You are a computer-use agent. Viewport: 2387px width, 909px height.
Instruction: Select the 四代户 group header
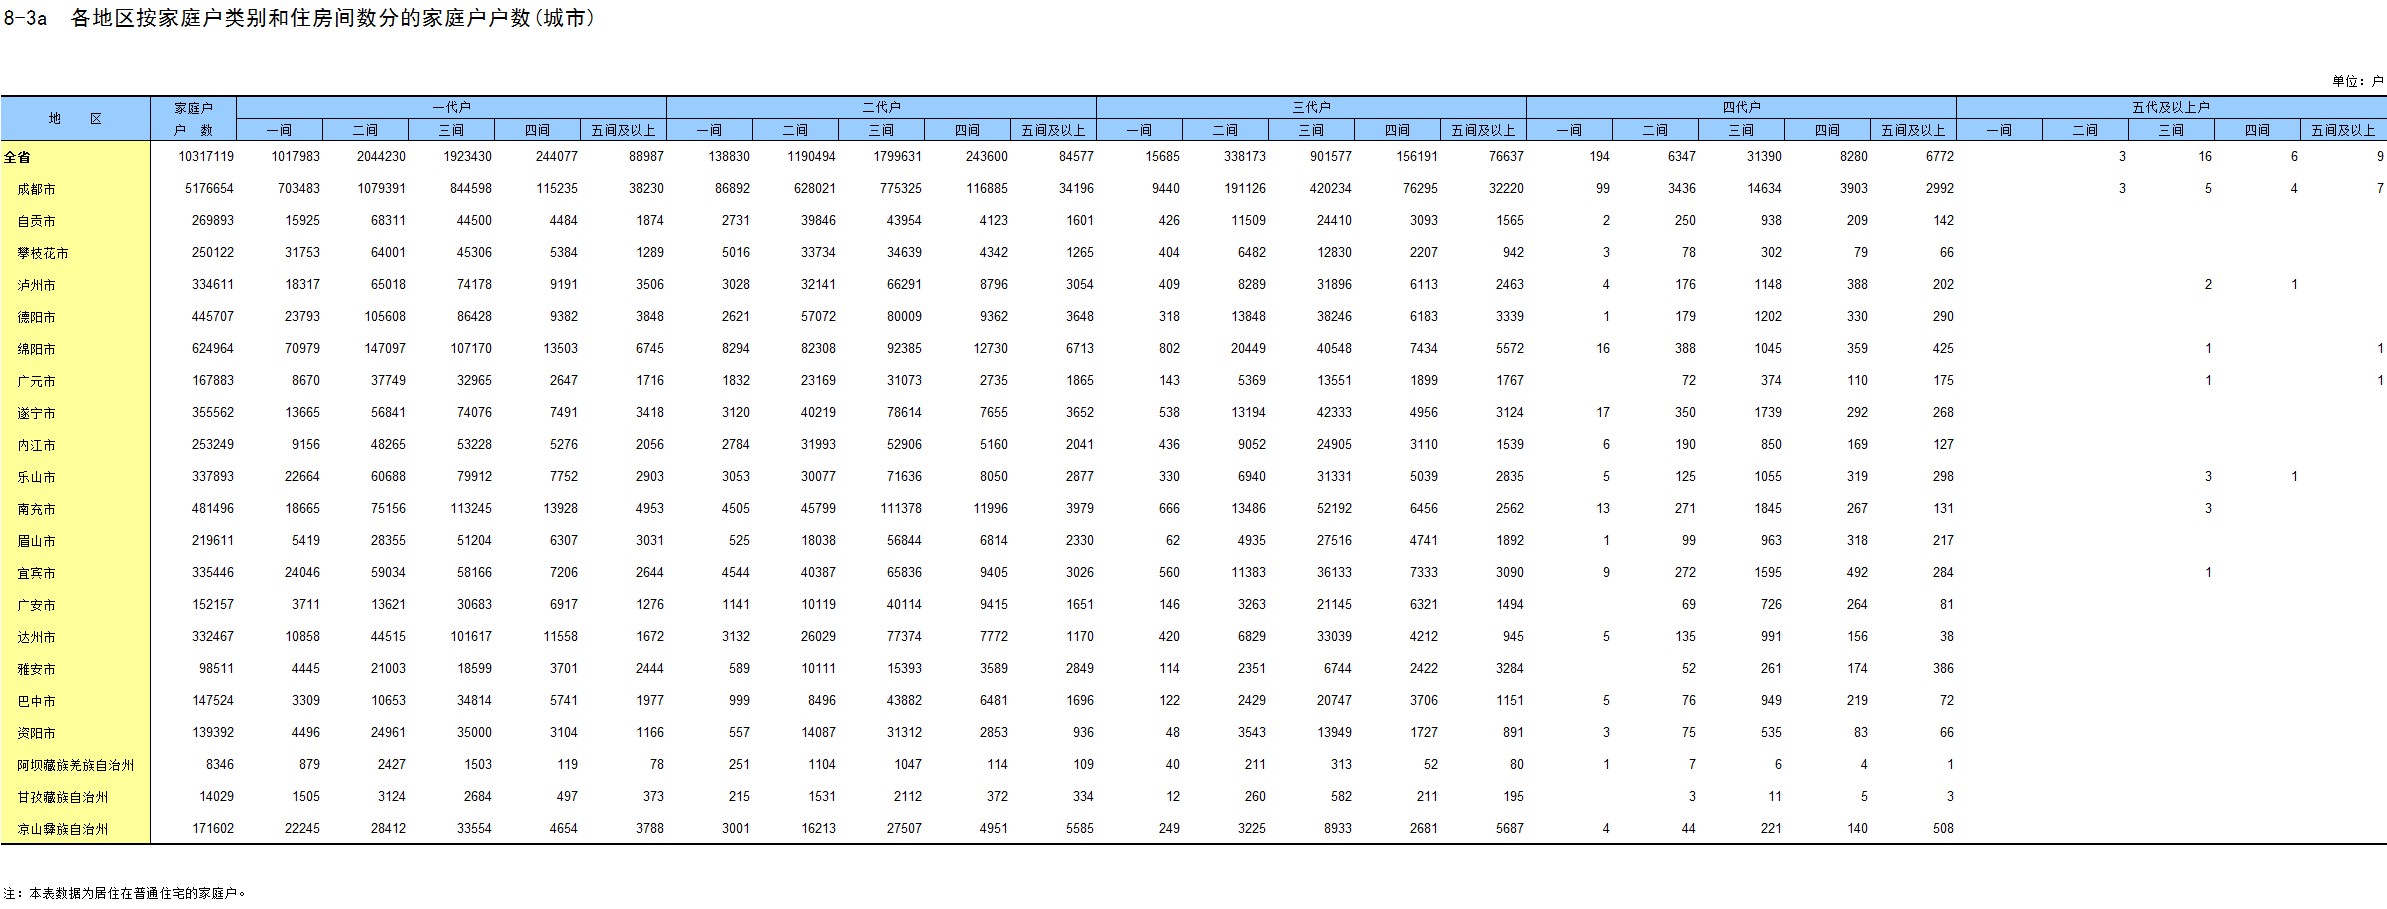pyautogui.click(x=1741, y=107)
